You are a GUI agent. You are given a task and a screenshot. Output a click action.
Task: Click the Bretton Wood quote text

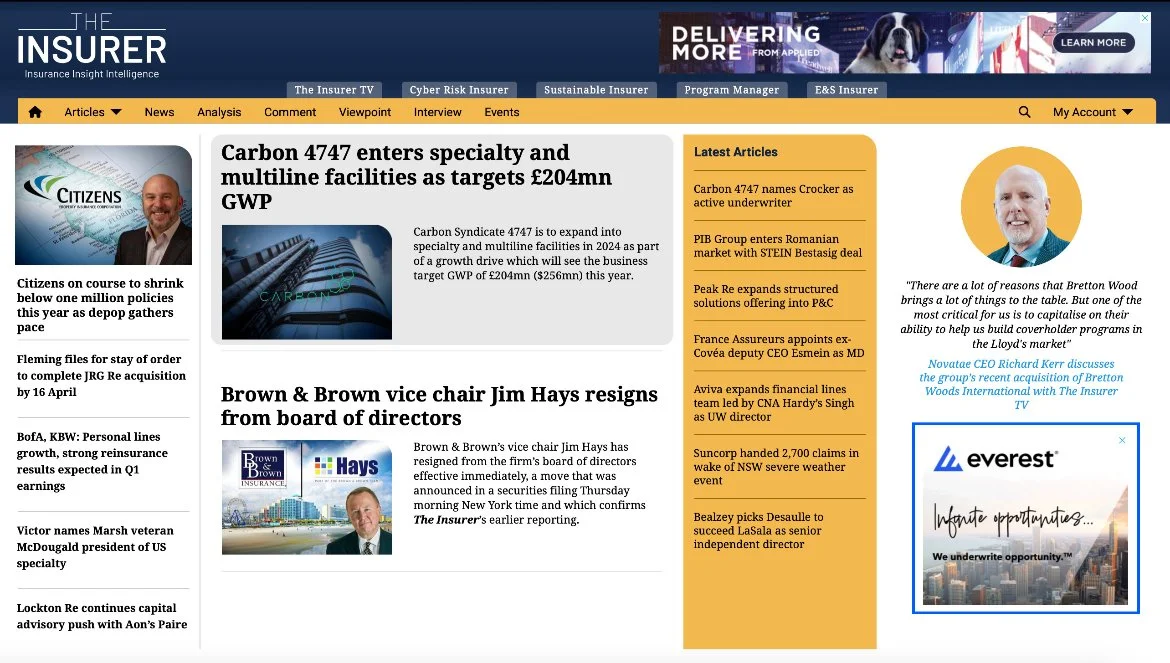(1021, 314)
